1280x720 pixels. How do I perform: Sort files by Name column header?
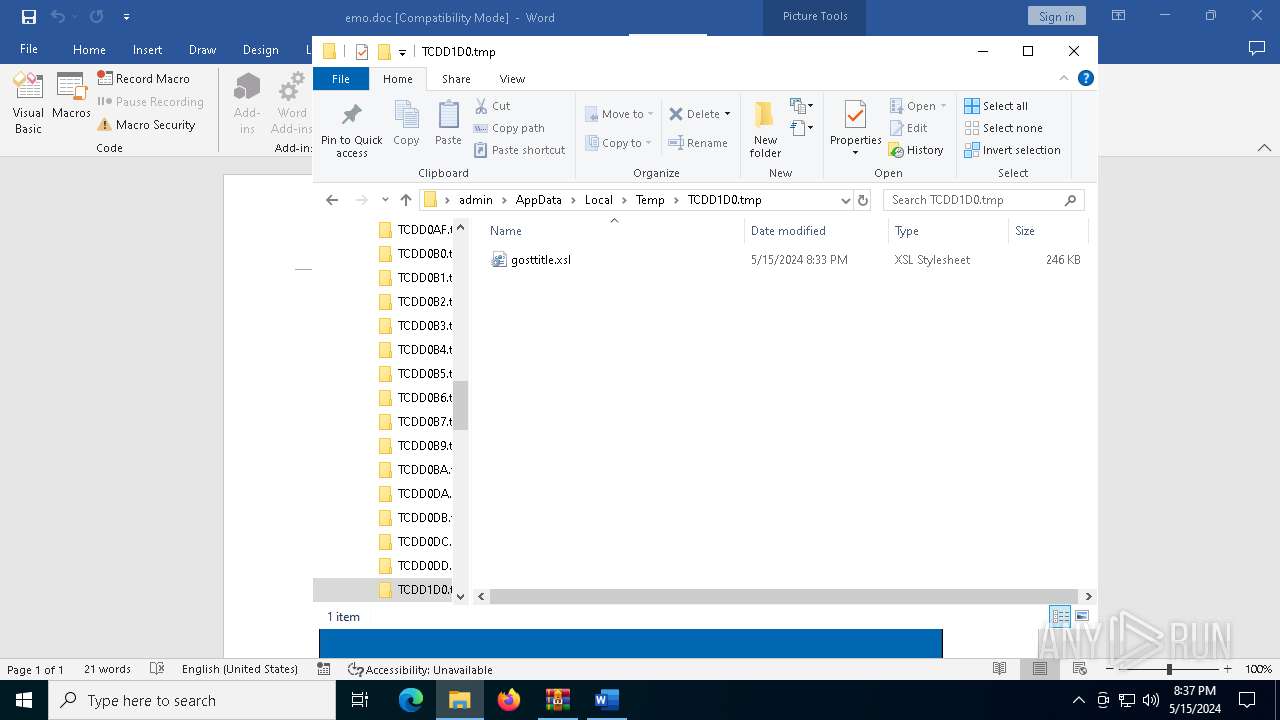(614, 231)
